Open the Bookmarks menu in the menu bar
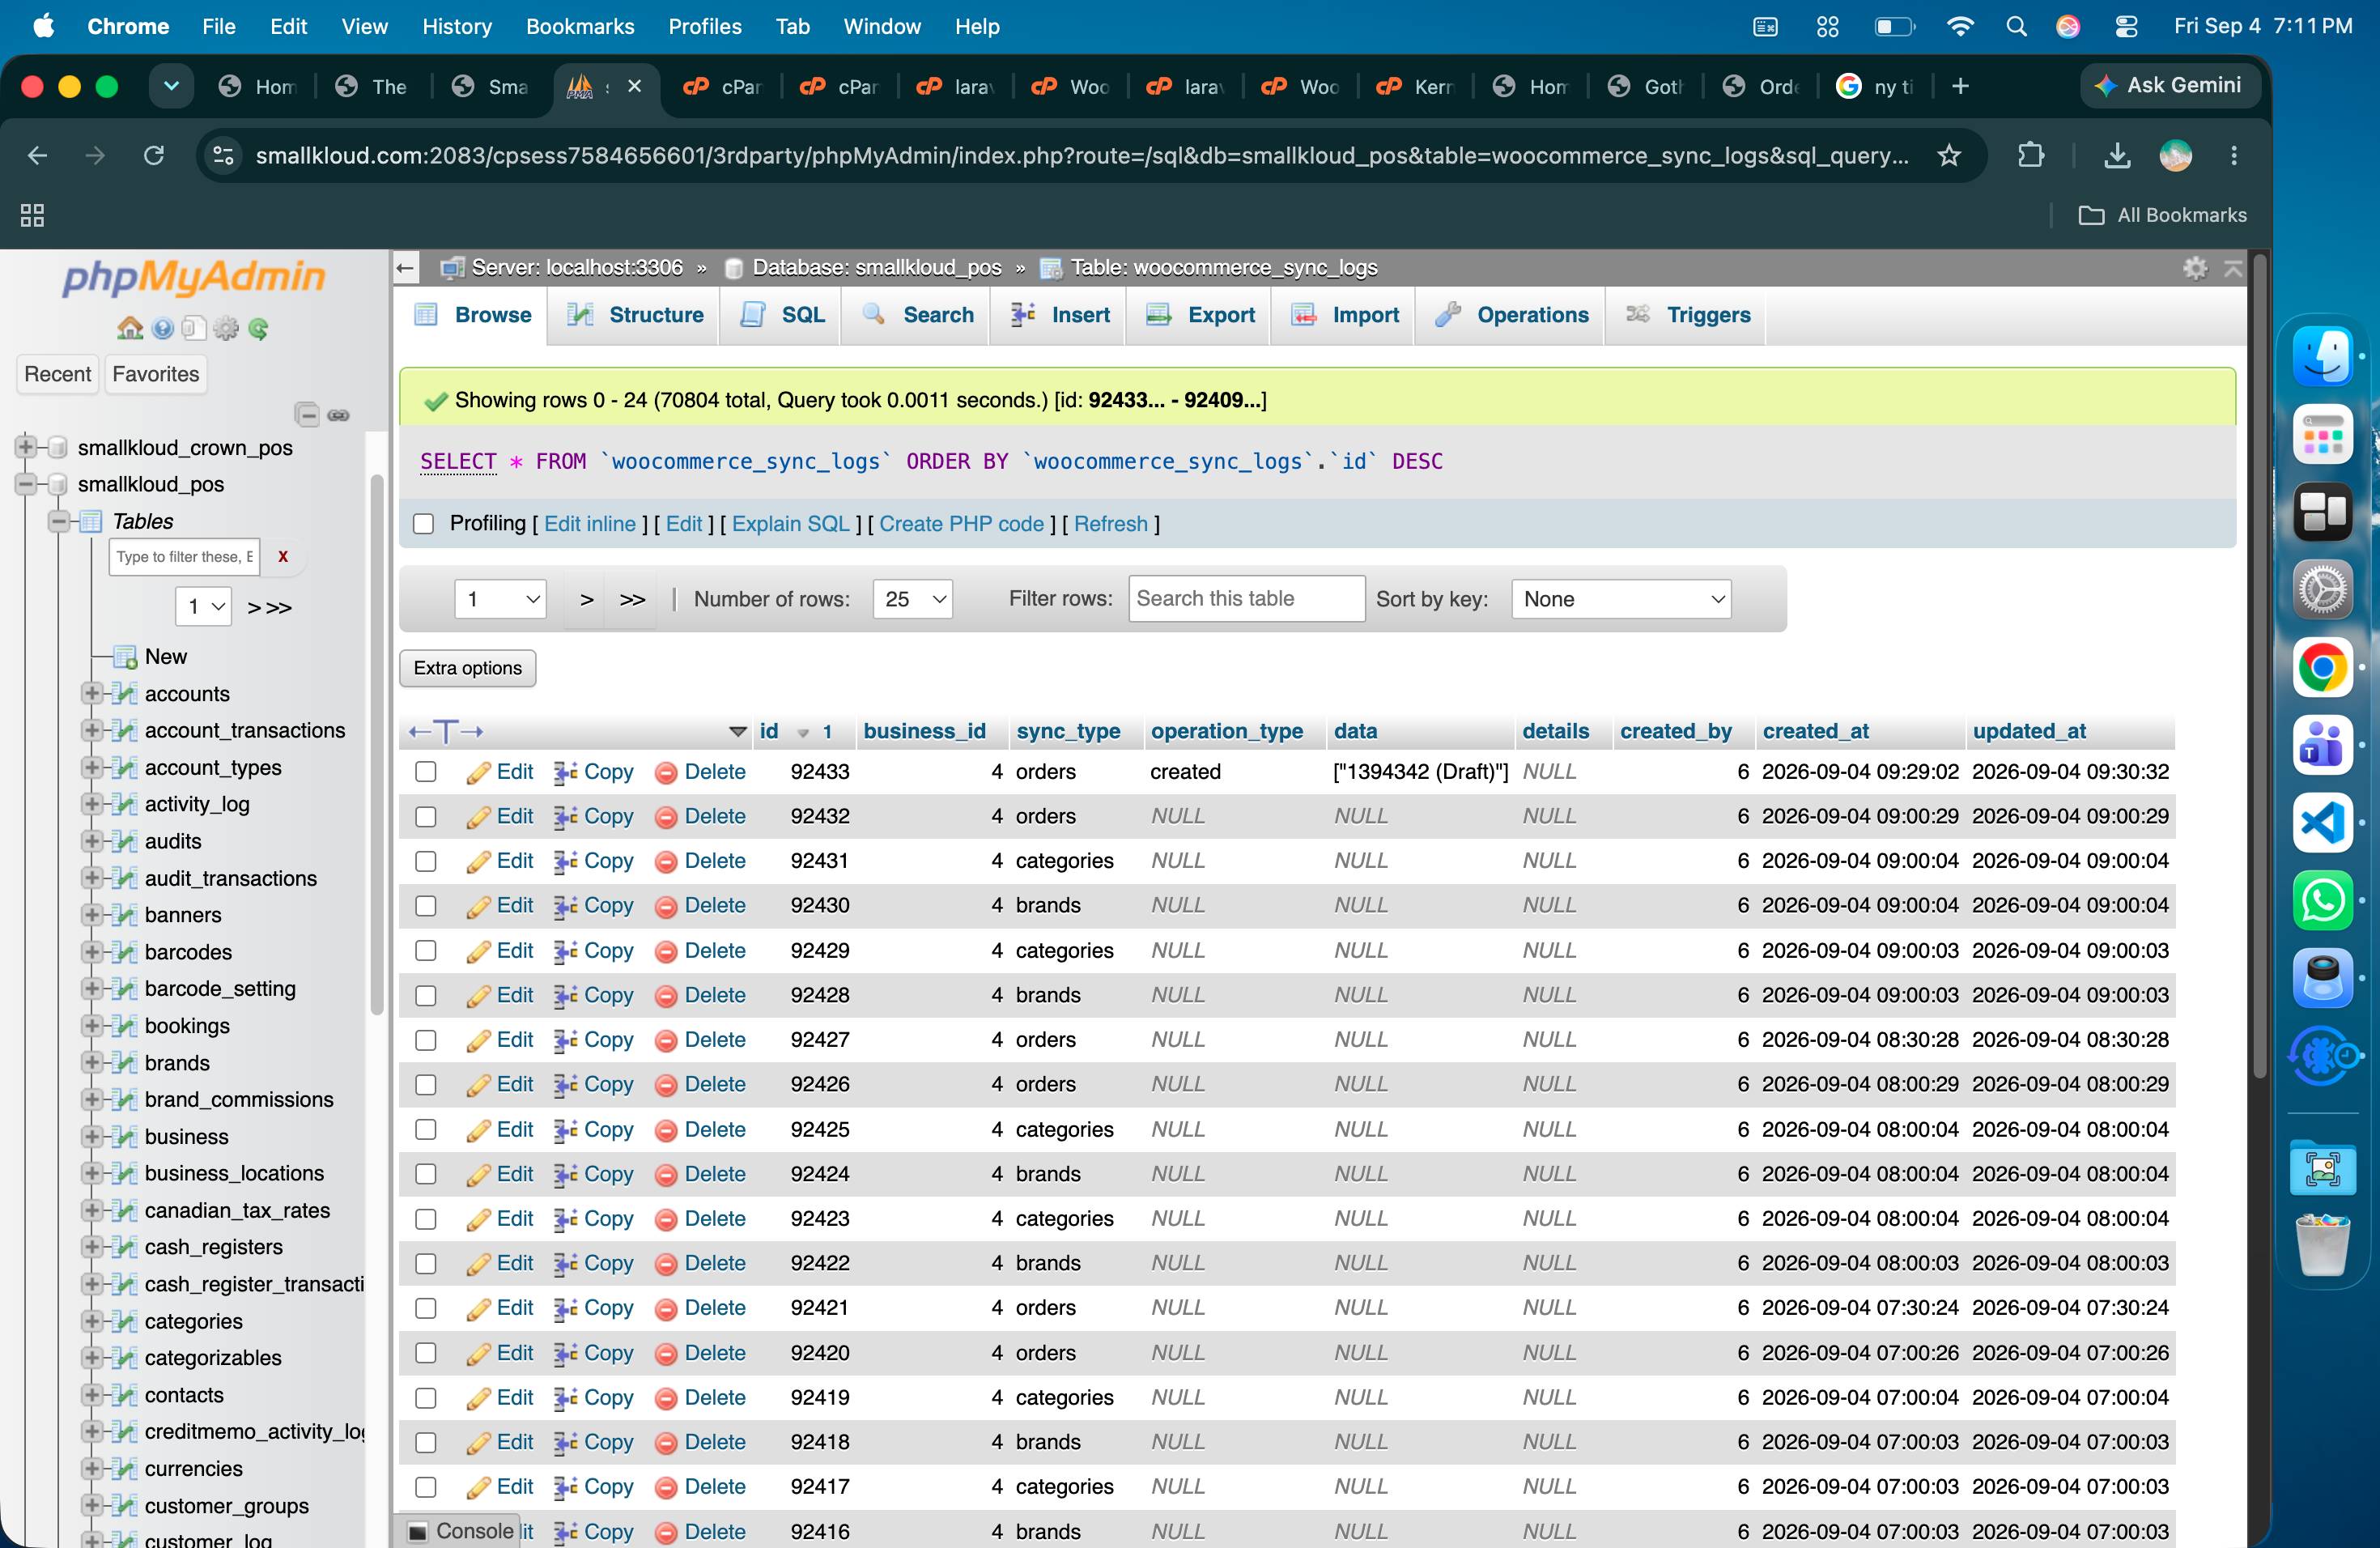Image resolution: width=2380 pixels, height=1548 pixels. (579, 26)
